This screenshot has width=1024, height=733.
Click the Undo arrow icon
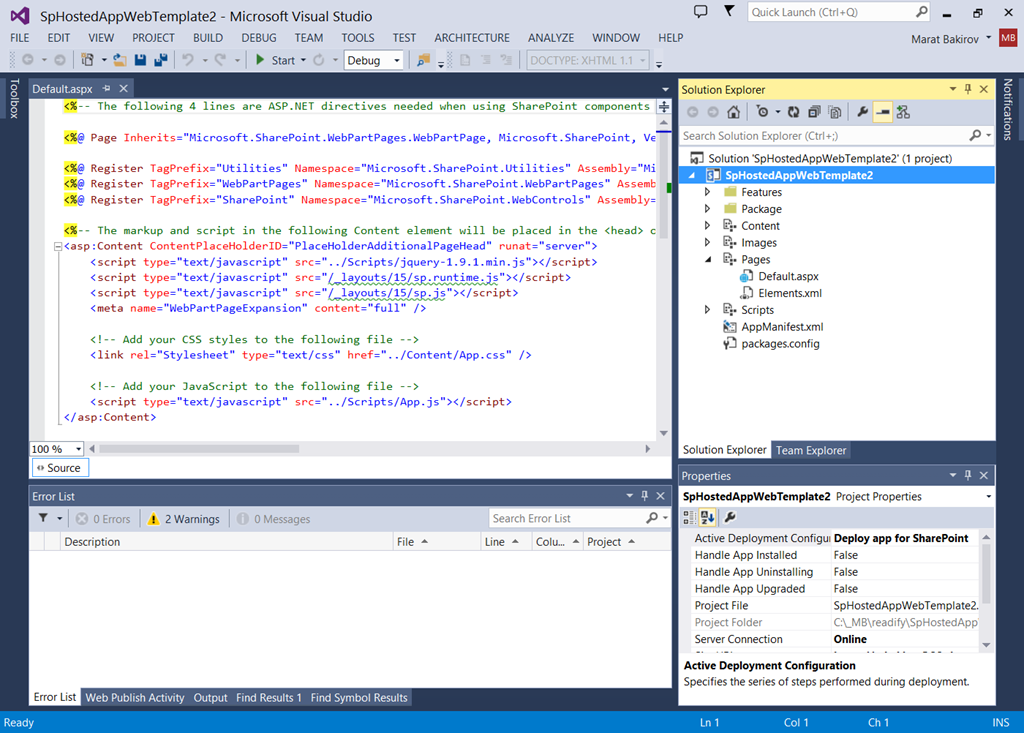[x=188, y=60]
